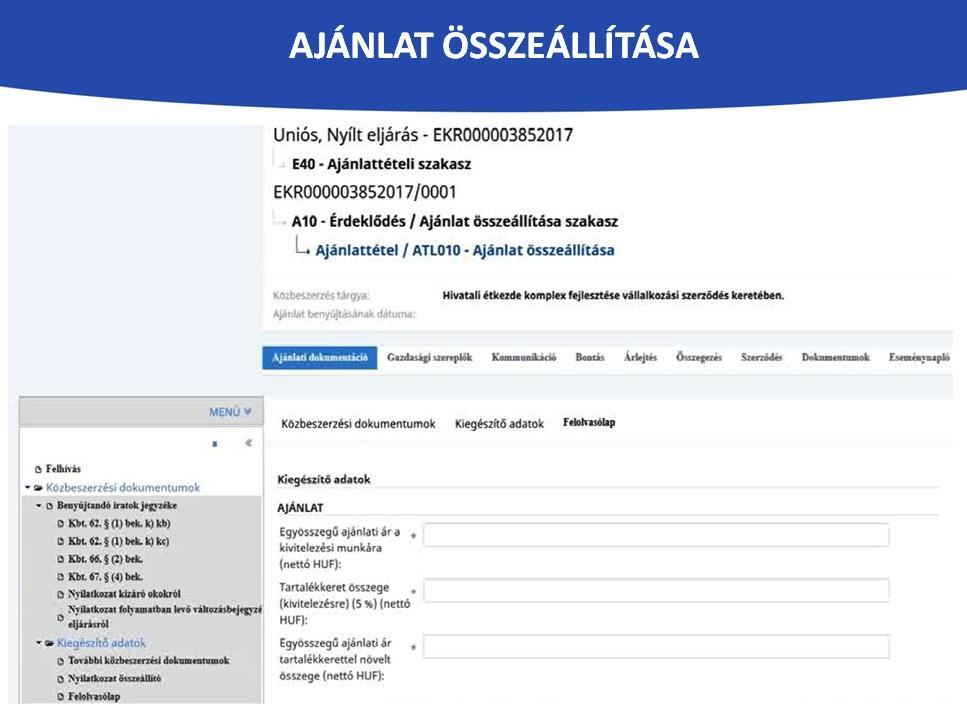Open the Ajánlati dokumentáció tab
Screen dimensions: 967x719
[x=319, y=358]
